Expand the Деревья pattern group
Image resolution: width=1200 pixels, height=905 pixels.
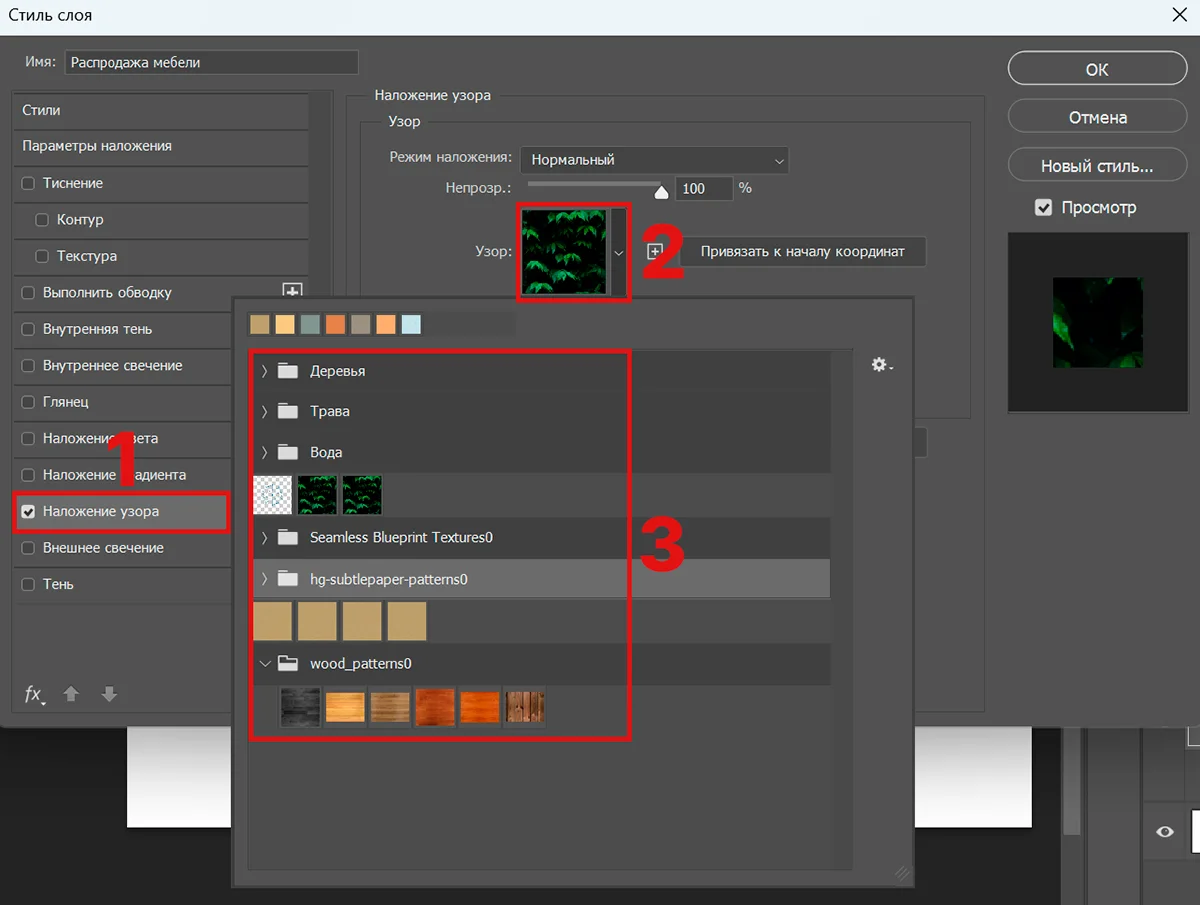click(264, 371)
